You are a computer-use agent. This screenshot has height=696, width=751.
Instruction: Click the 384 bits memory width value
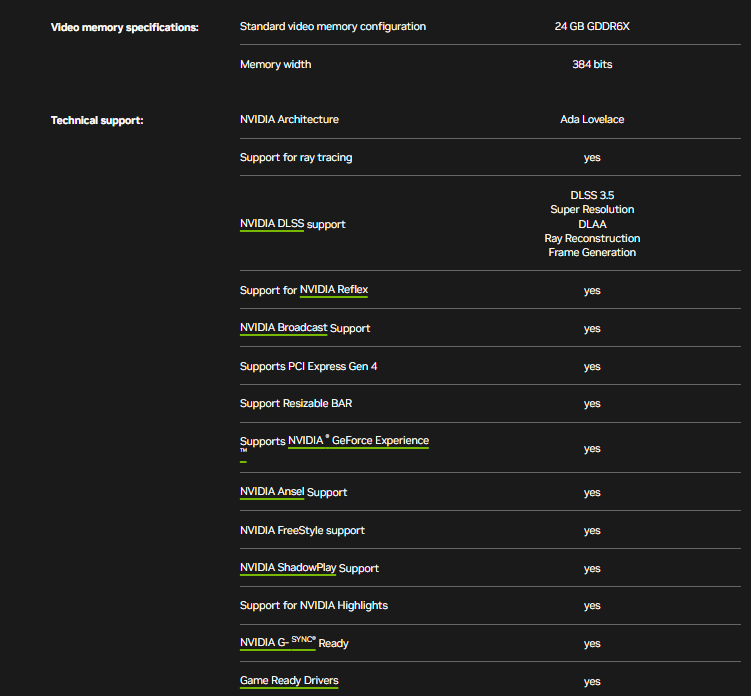tap(592, 64)
